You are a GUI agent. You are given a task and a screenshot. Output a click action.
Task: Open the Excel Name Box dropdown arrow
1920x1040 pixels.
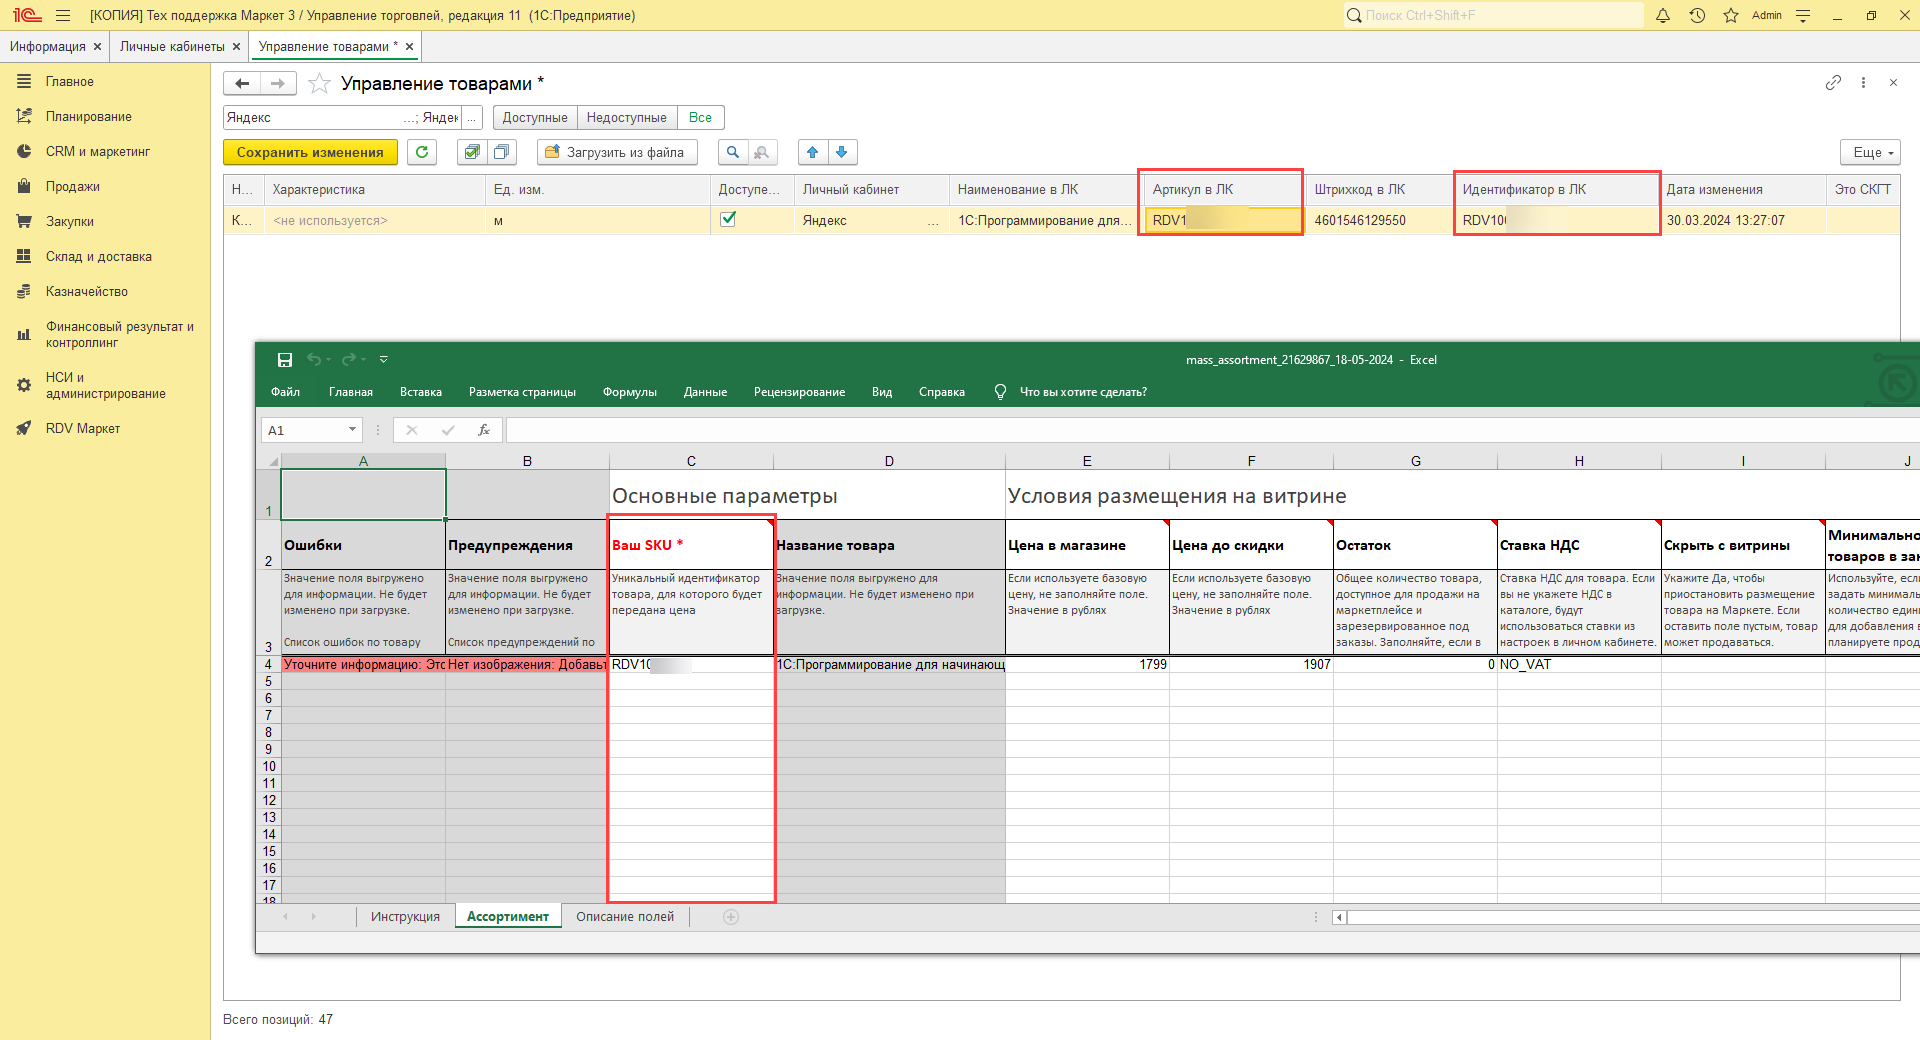[x=352, y=430]
